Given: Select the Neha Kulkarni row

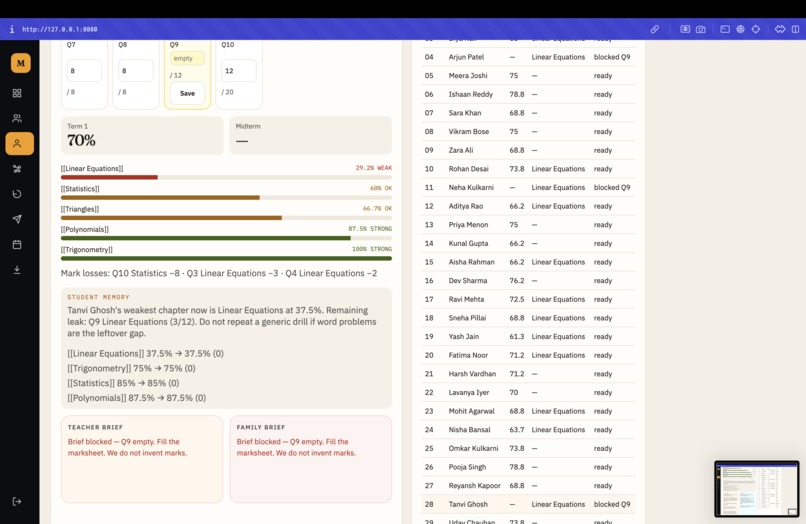Looking at the screenshot, I should (528, 187).
